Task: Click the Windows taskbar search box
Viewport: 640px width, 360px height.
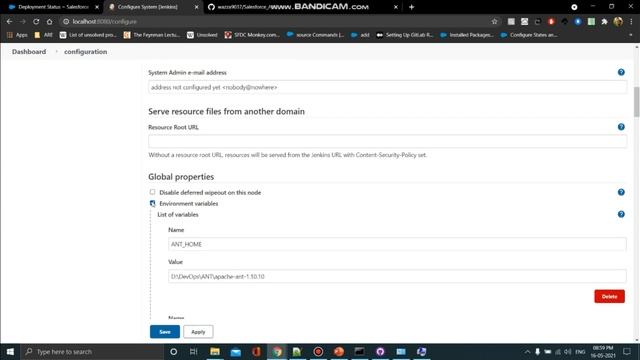Action: click(x=92, y=351)
